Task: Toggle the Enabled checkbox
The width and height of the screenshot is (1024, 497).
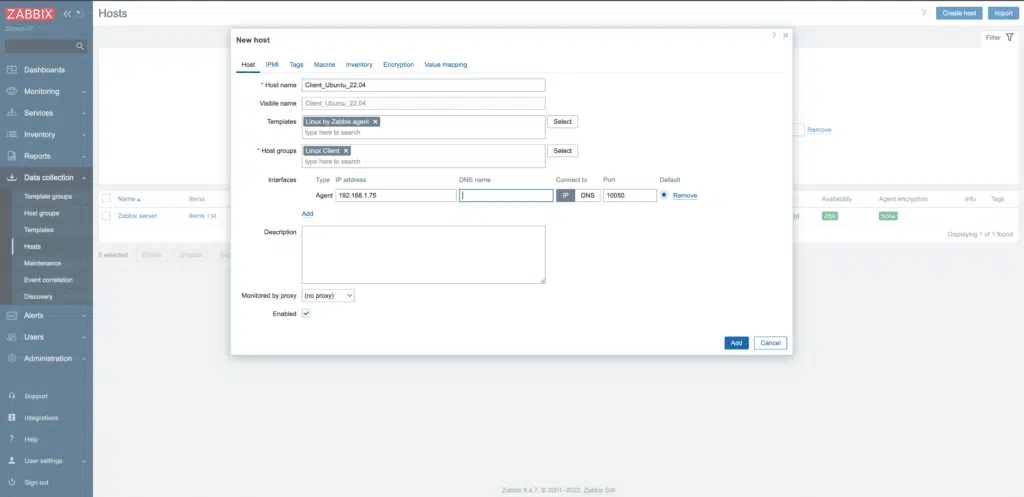Action: tap(306, 313)
